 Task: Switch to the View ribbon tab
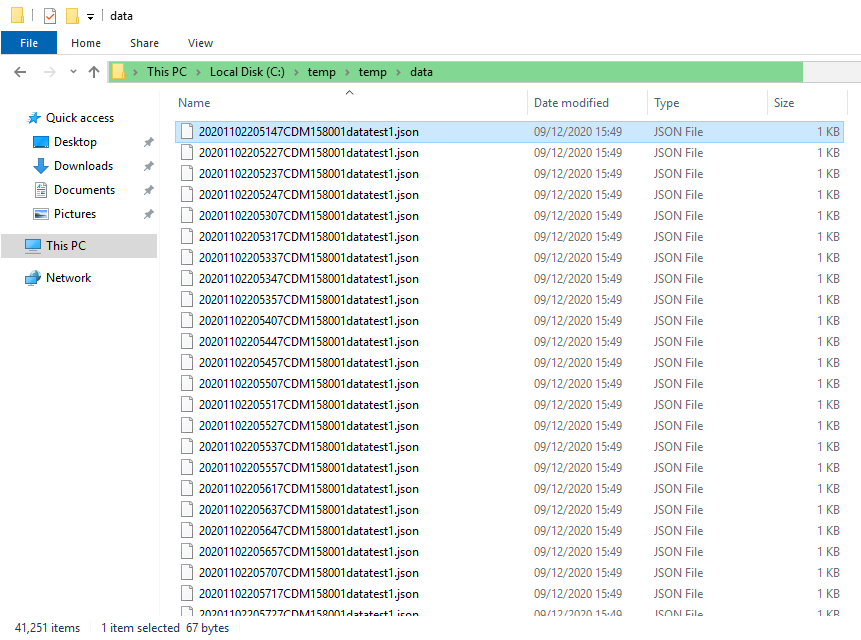[200, 43]
